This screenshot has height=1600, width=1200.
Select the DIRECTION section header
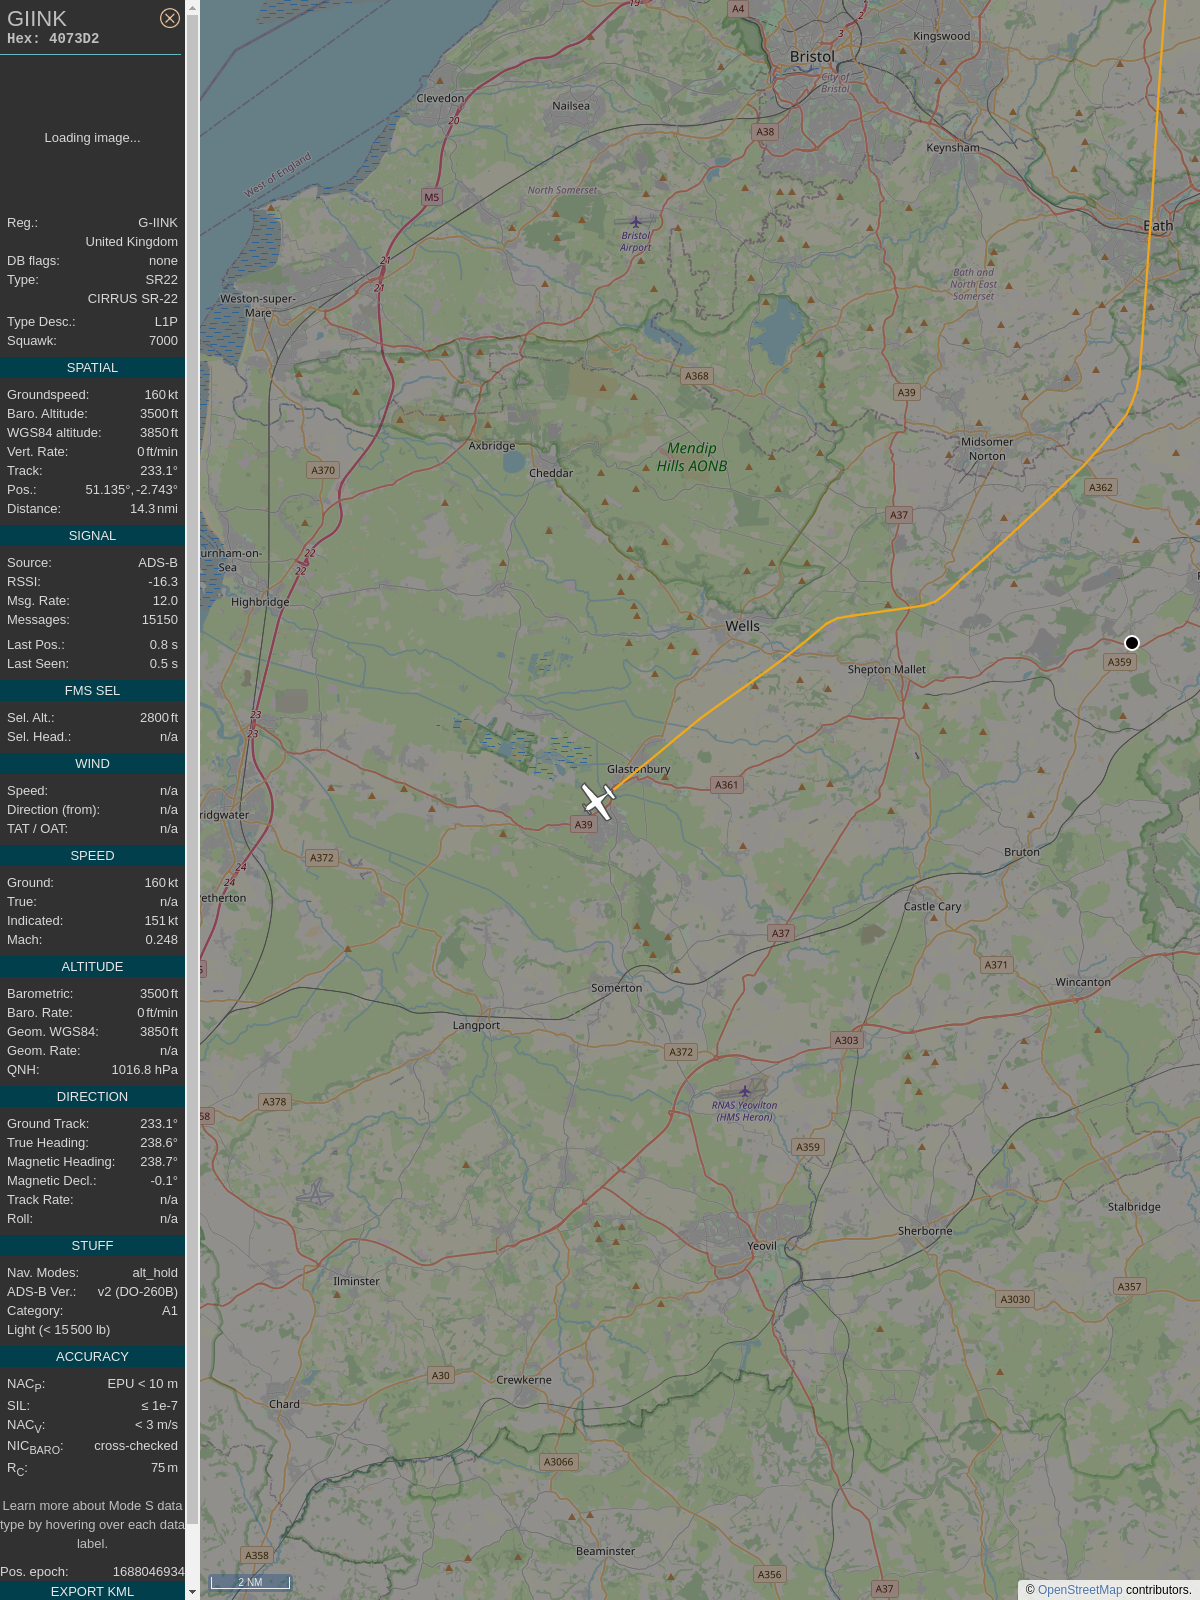(92, 1097)
